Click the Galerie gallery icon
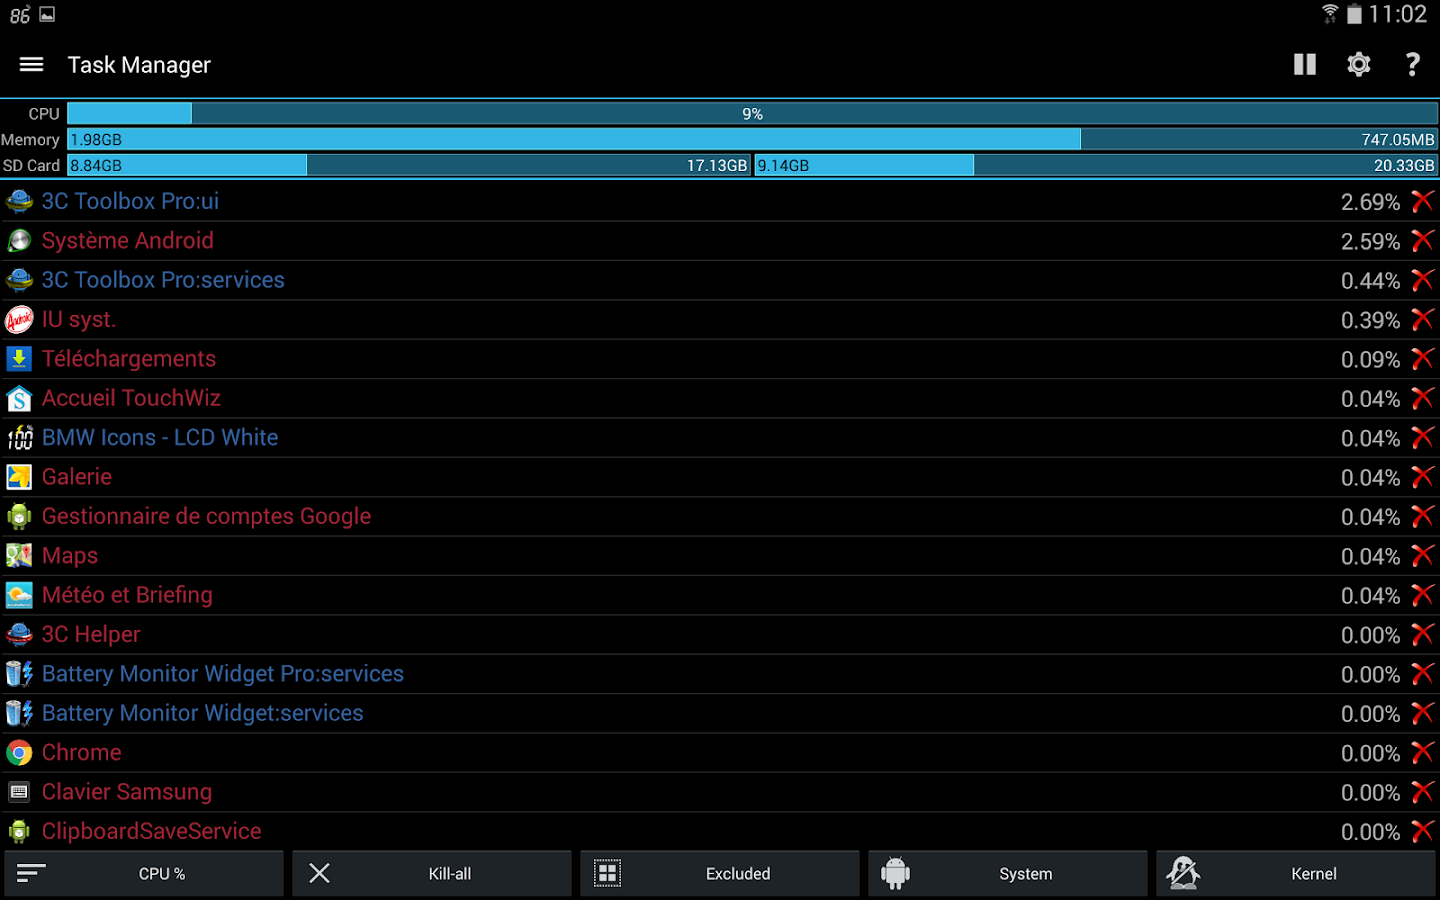 pyautogui.click(x=19, y=476)
